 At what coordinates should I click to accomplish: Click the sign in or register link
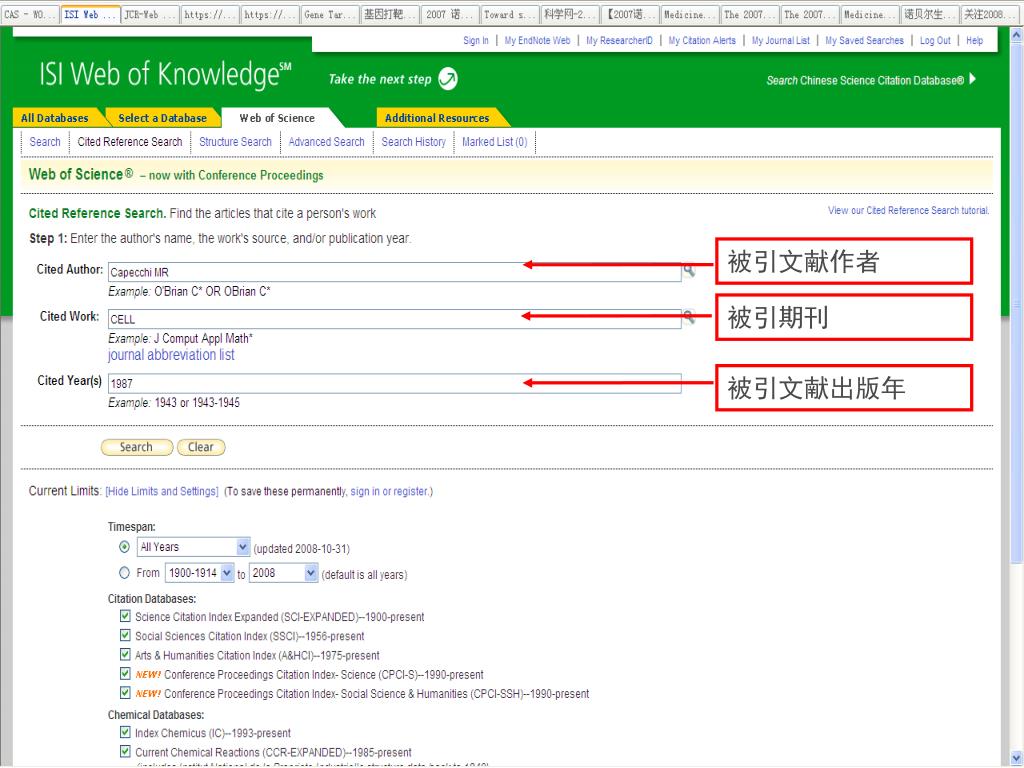click(x=389, y=491)
